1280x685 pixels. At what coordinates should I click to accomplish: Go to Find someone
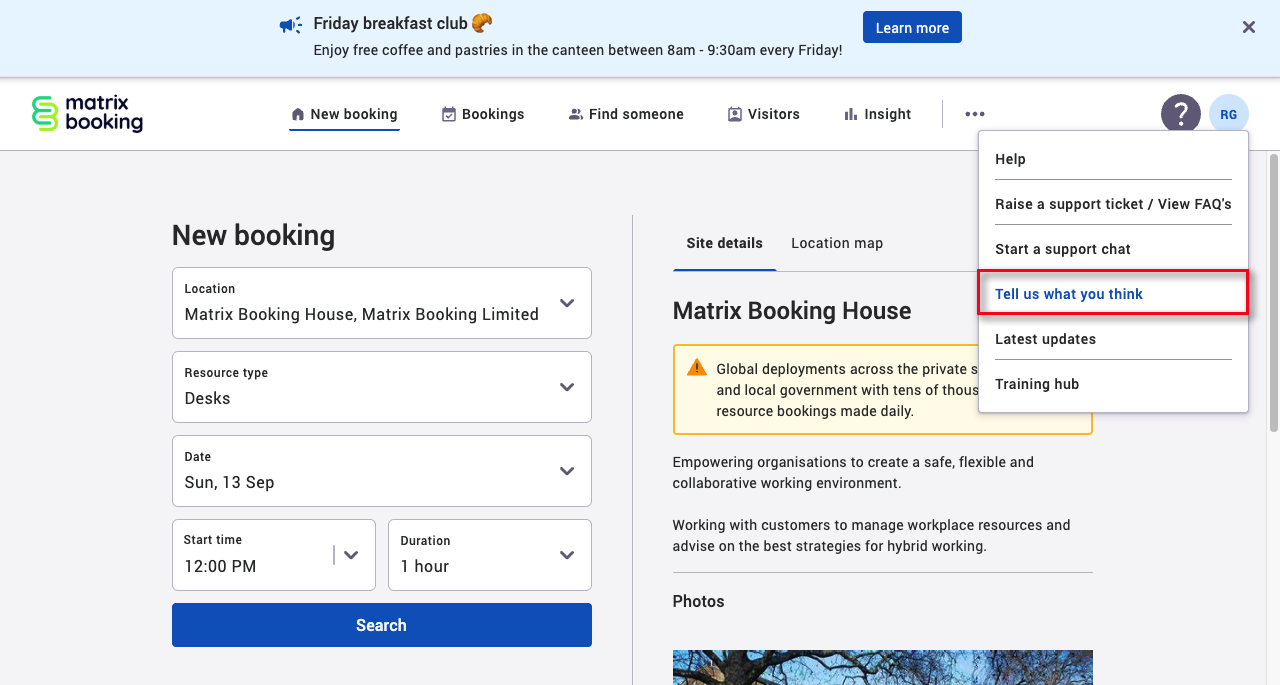point(626,114)
